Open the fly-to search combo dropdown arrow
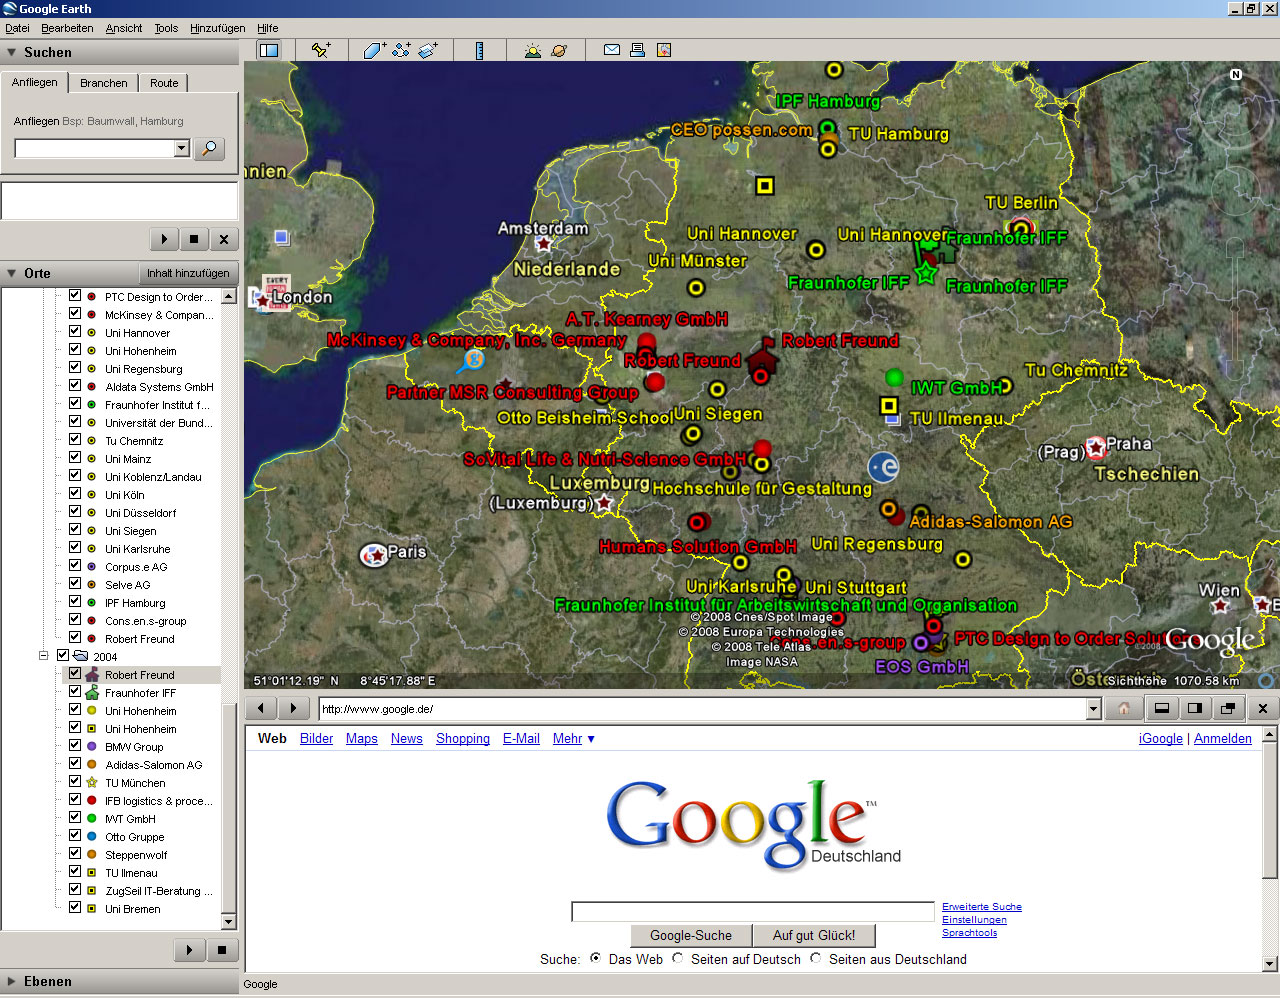The image size is (1280, 998). click(181, 148)
